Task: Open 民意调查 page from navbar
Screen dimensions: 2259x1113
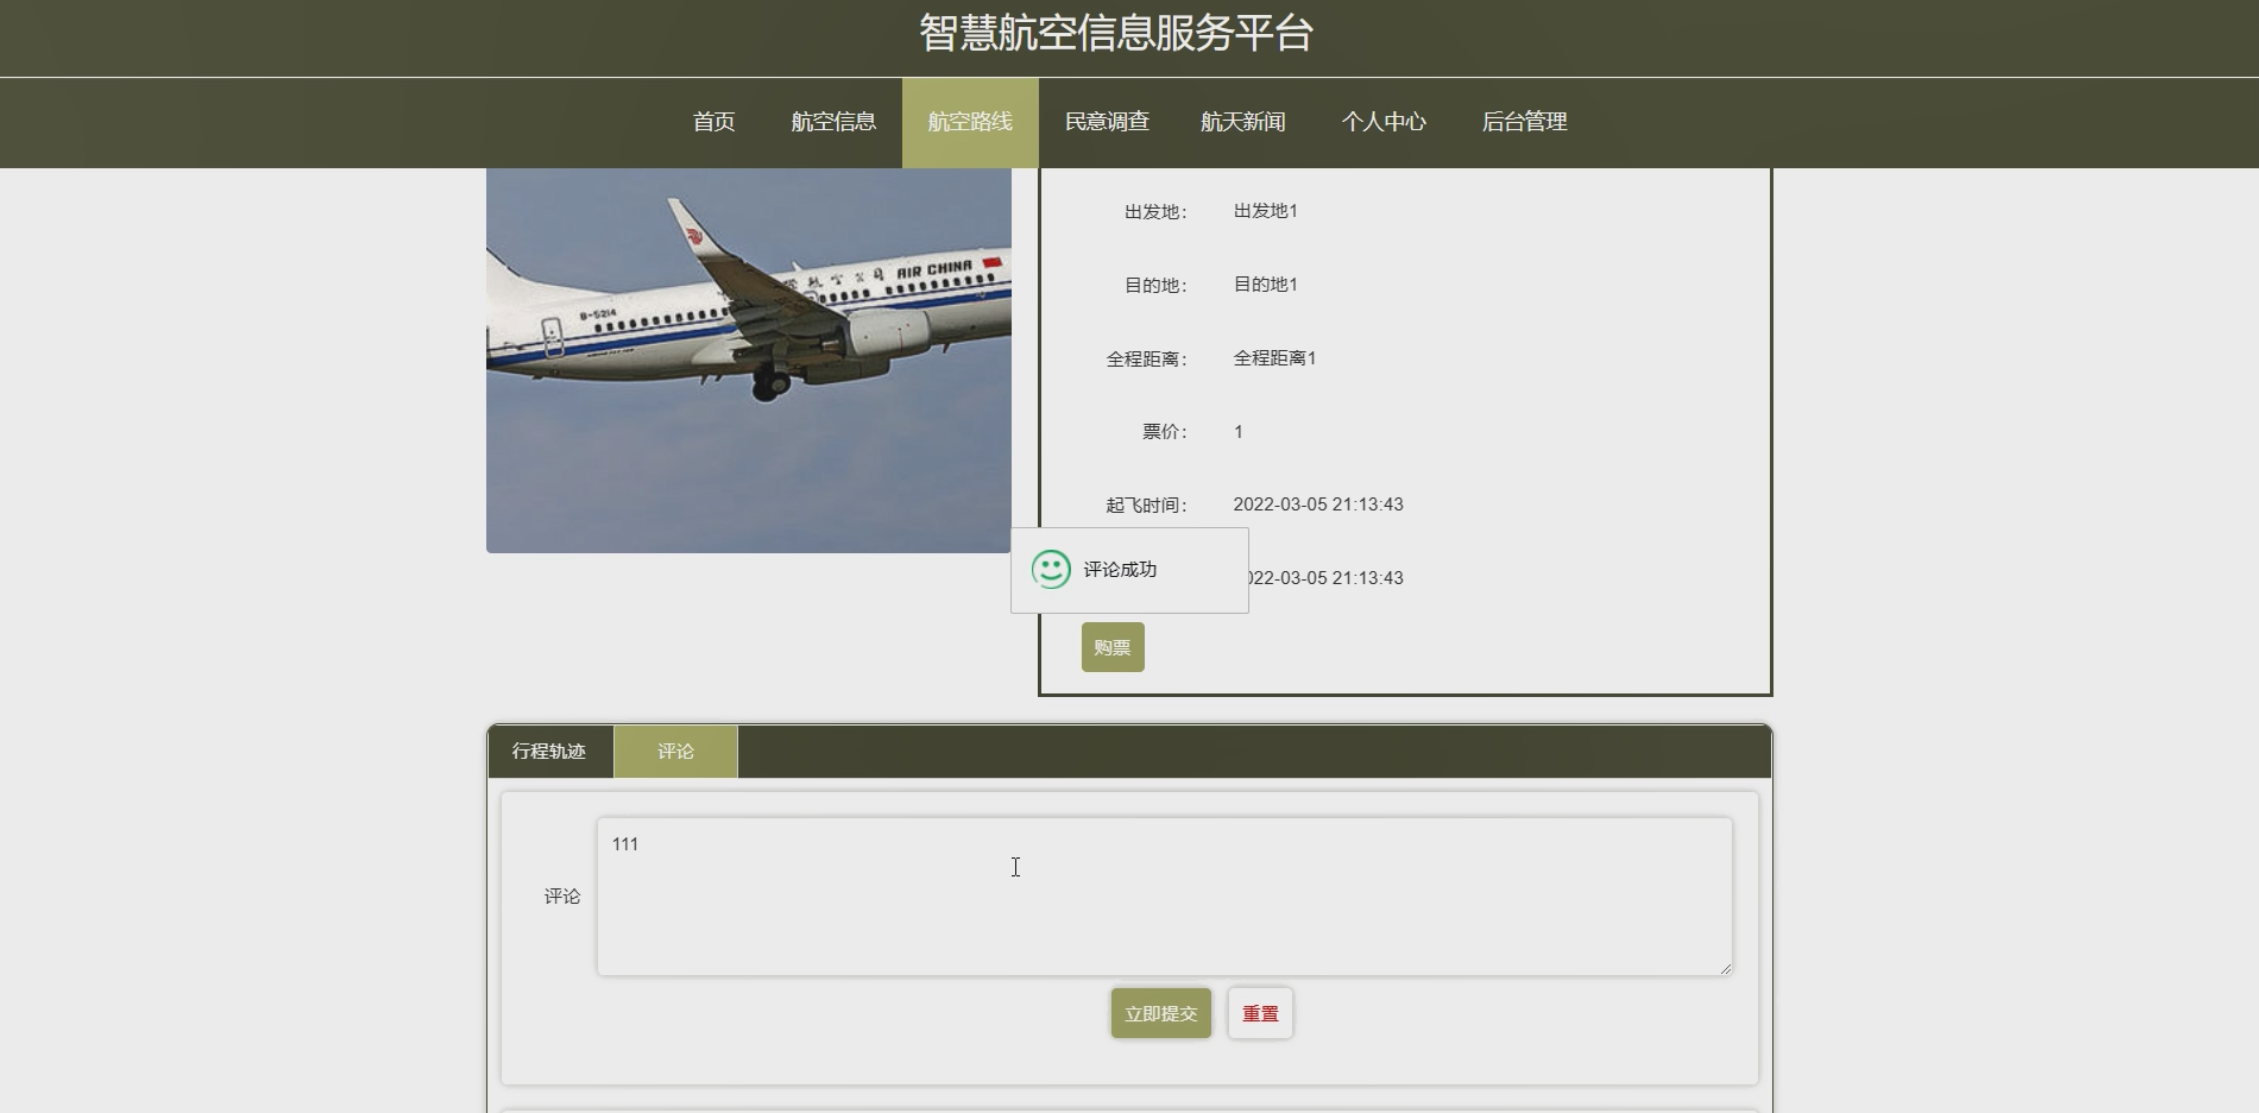Action: 1107,122
